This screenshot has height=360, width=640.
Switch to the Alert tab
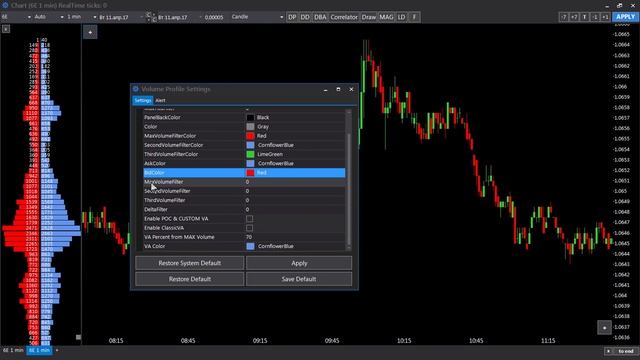(x=160, y=100)
